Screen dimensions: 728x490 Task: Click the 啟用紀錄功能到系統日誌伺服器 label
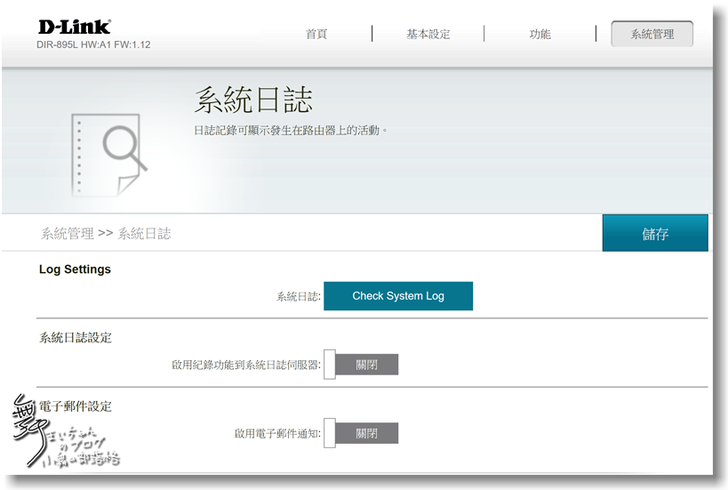[246, 365]
